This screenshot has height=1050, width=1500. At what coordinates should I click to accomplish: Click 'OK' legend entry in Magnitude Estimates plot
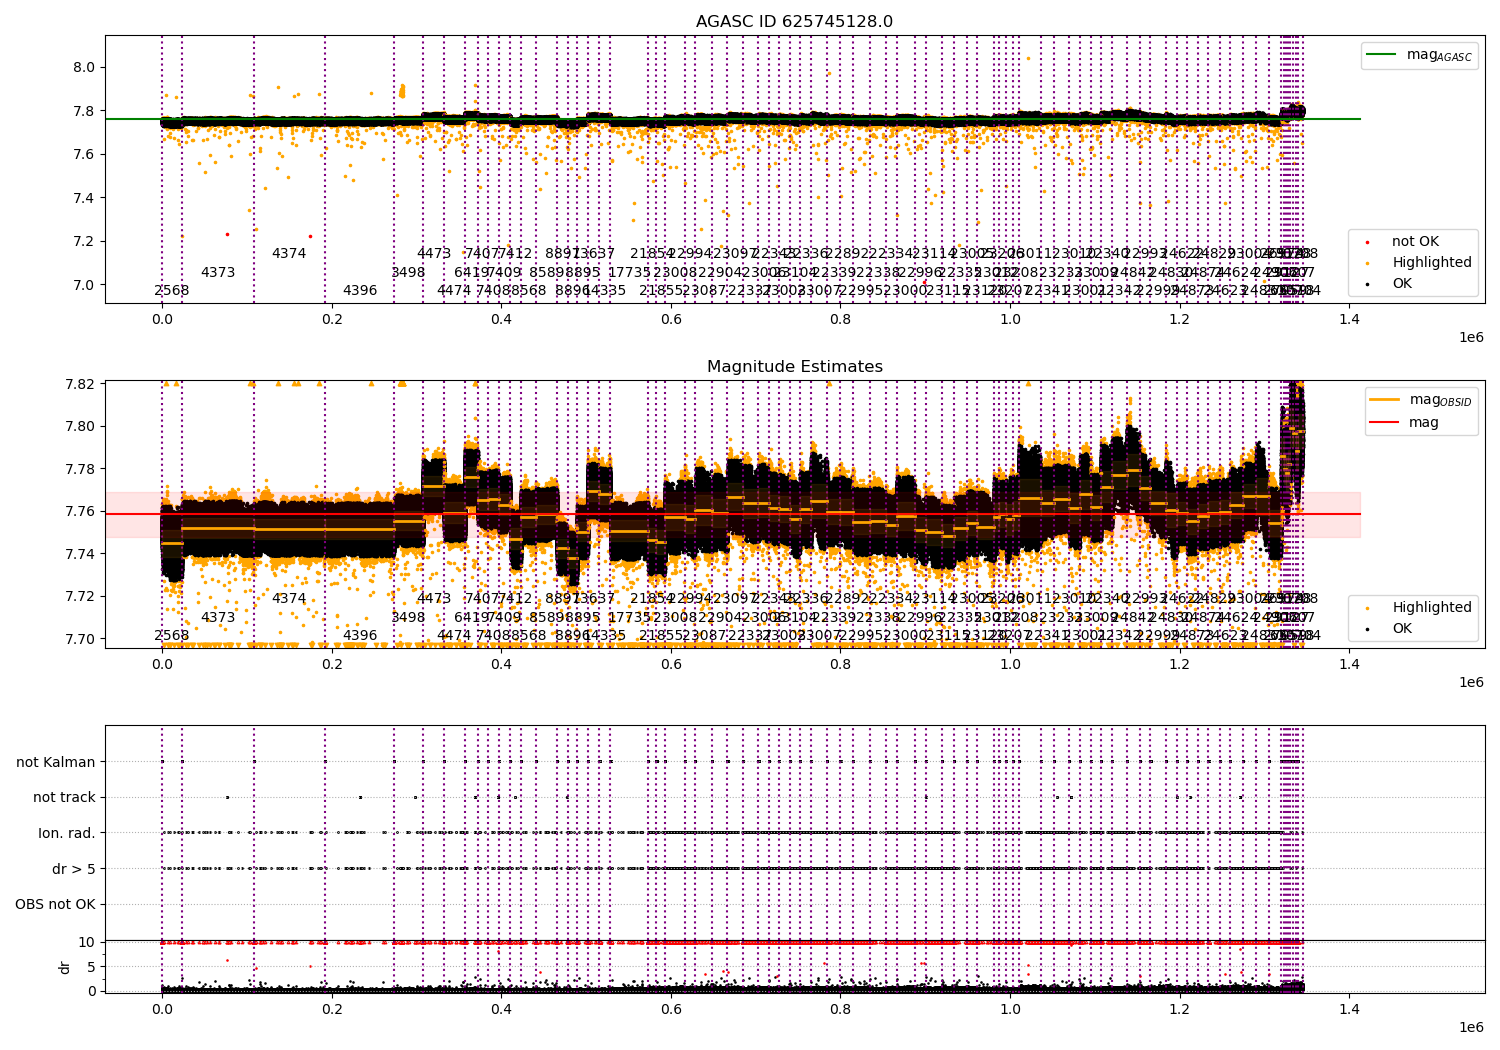pyautogui.click(x=1402, y=629)
